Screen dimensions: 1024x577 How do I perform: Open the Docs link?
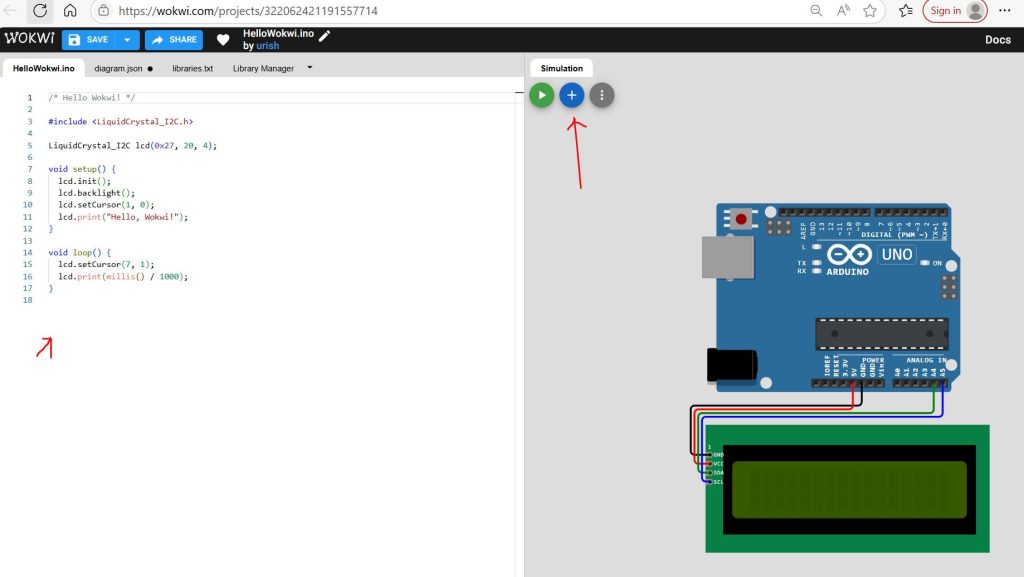[997, 40]
